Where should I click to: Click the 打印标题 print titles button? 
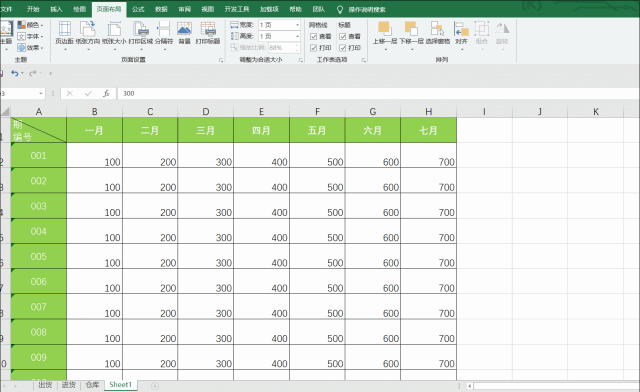pos(208,33)
